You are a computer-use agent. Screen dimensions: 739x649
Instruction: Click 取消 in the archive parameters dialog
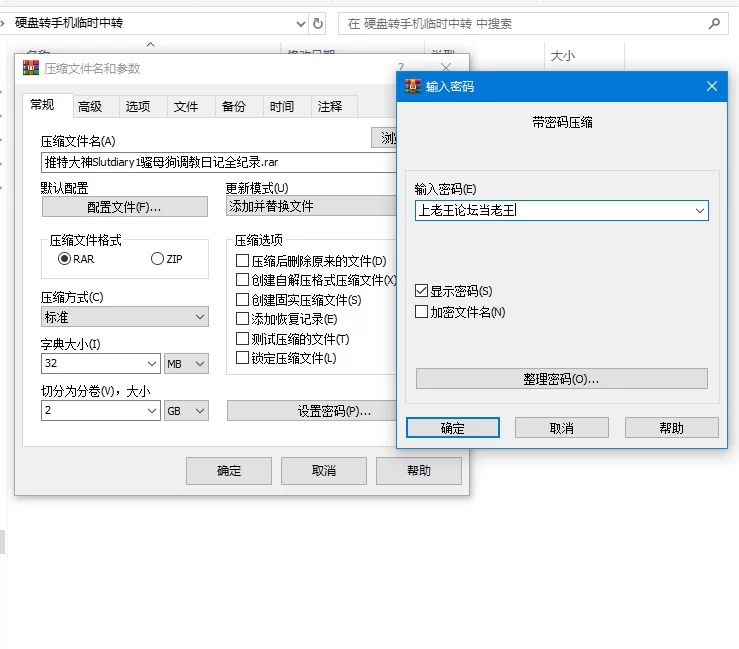pyautogui.click(x=324, y=470)
